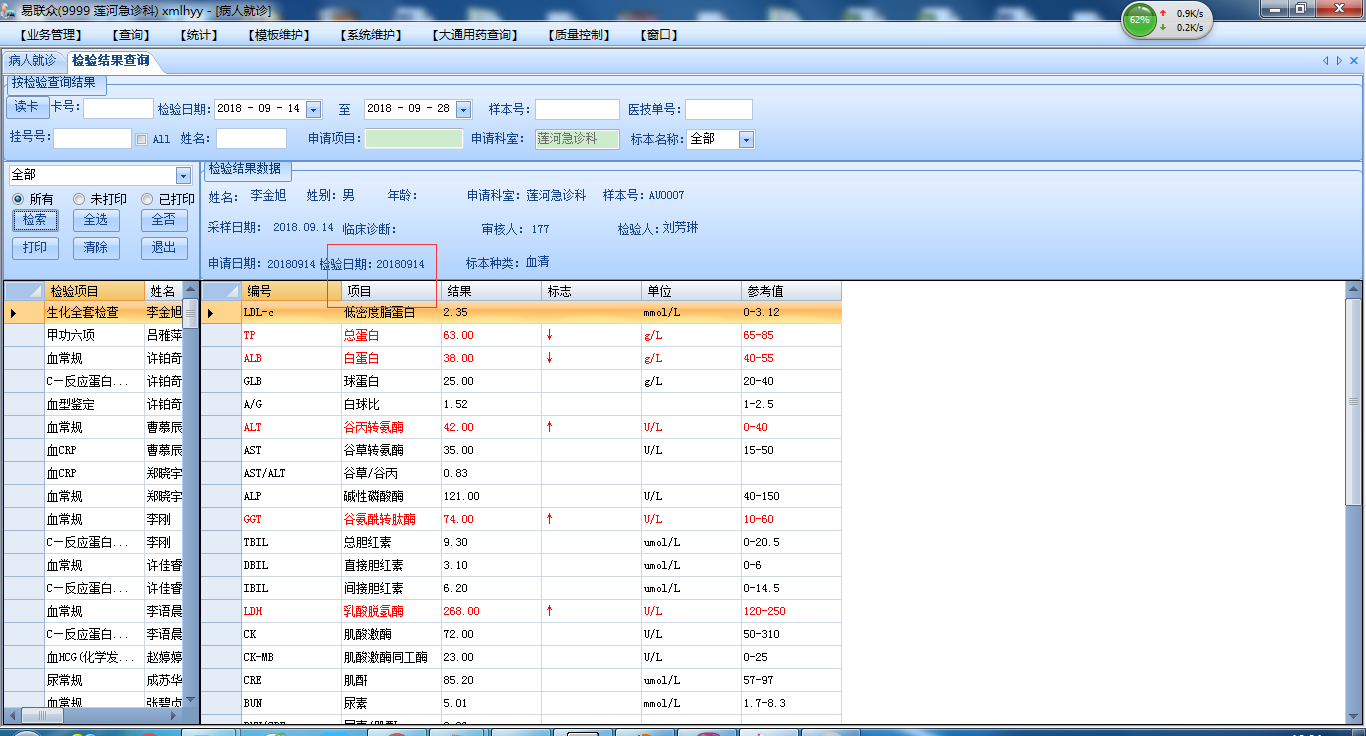Select the 所有 radio button
Image resolution: width=1366 pixels, height=736 pixels.
(x=17, y=199)
